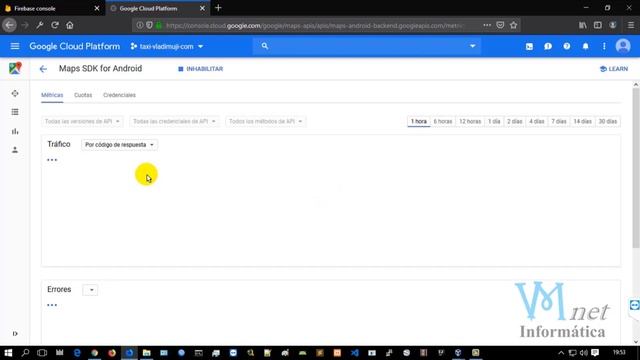Open the three-dot settings menu in header

pos(604,47)
